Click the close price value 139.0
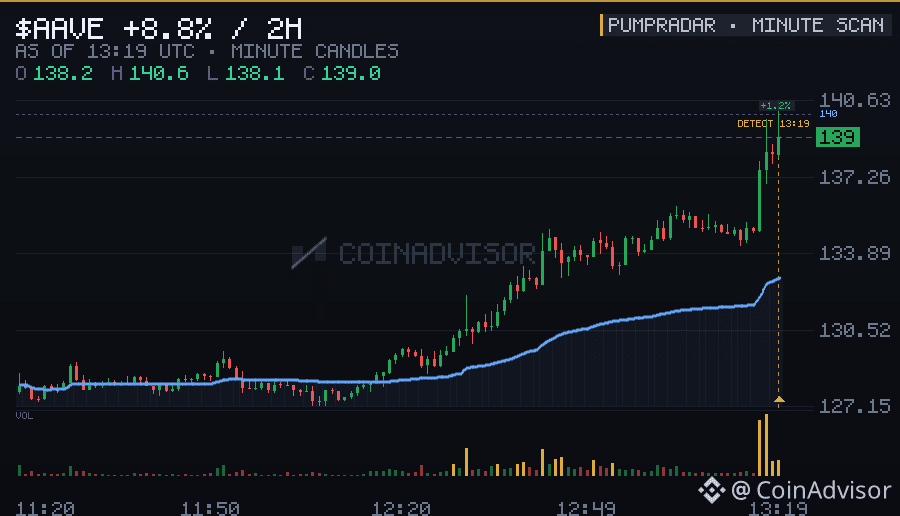900x516 pixels. [x=351, y=73]
